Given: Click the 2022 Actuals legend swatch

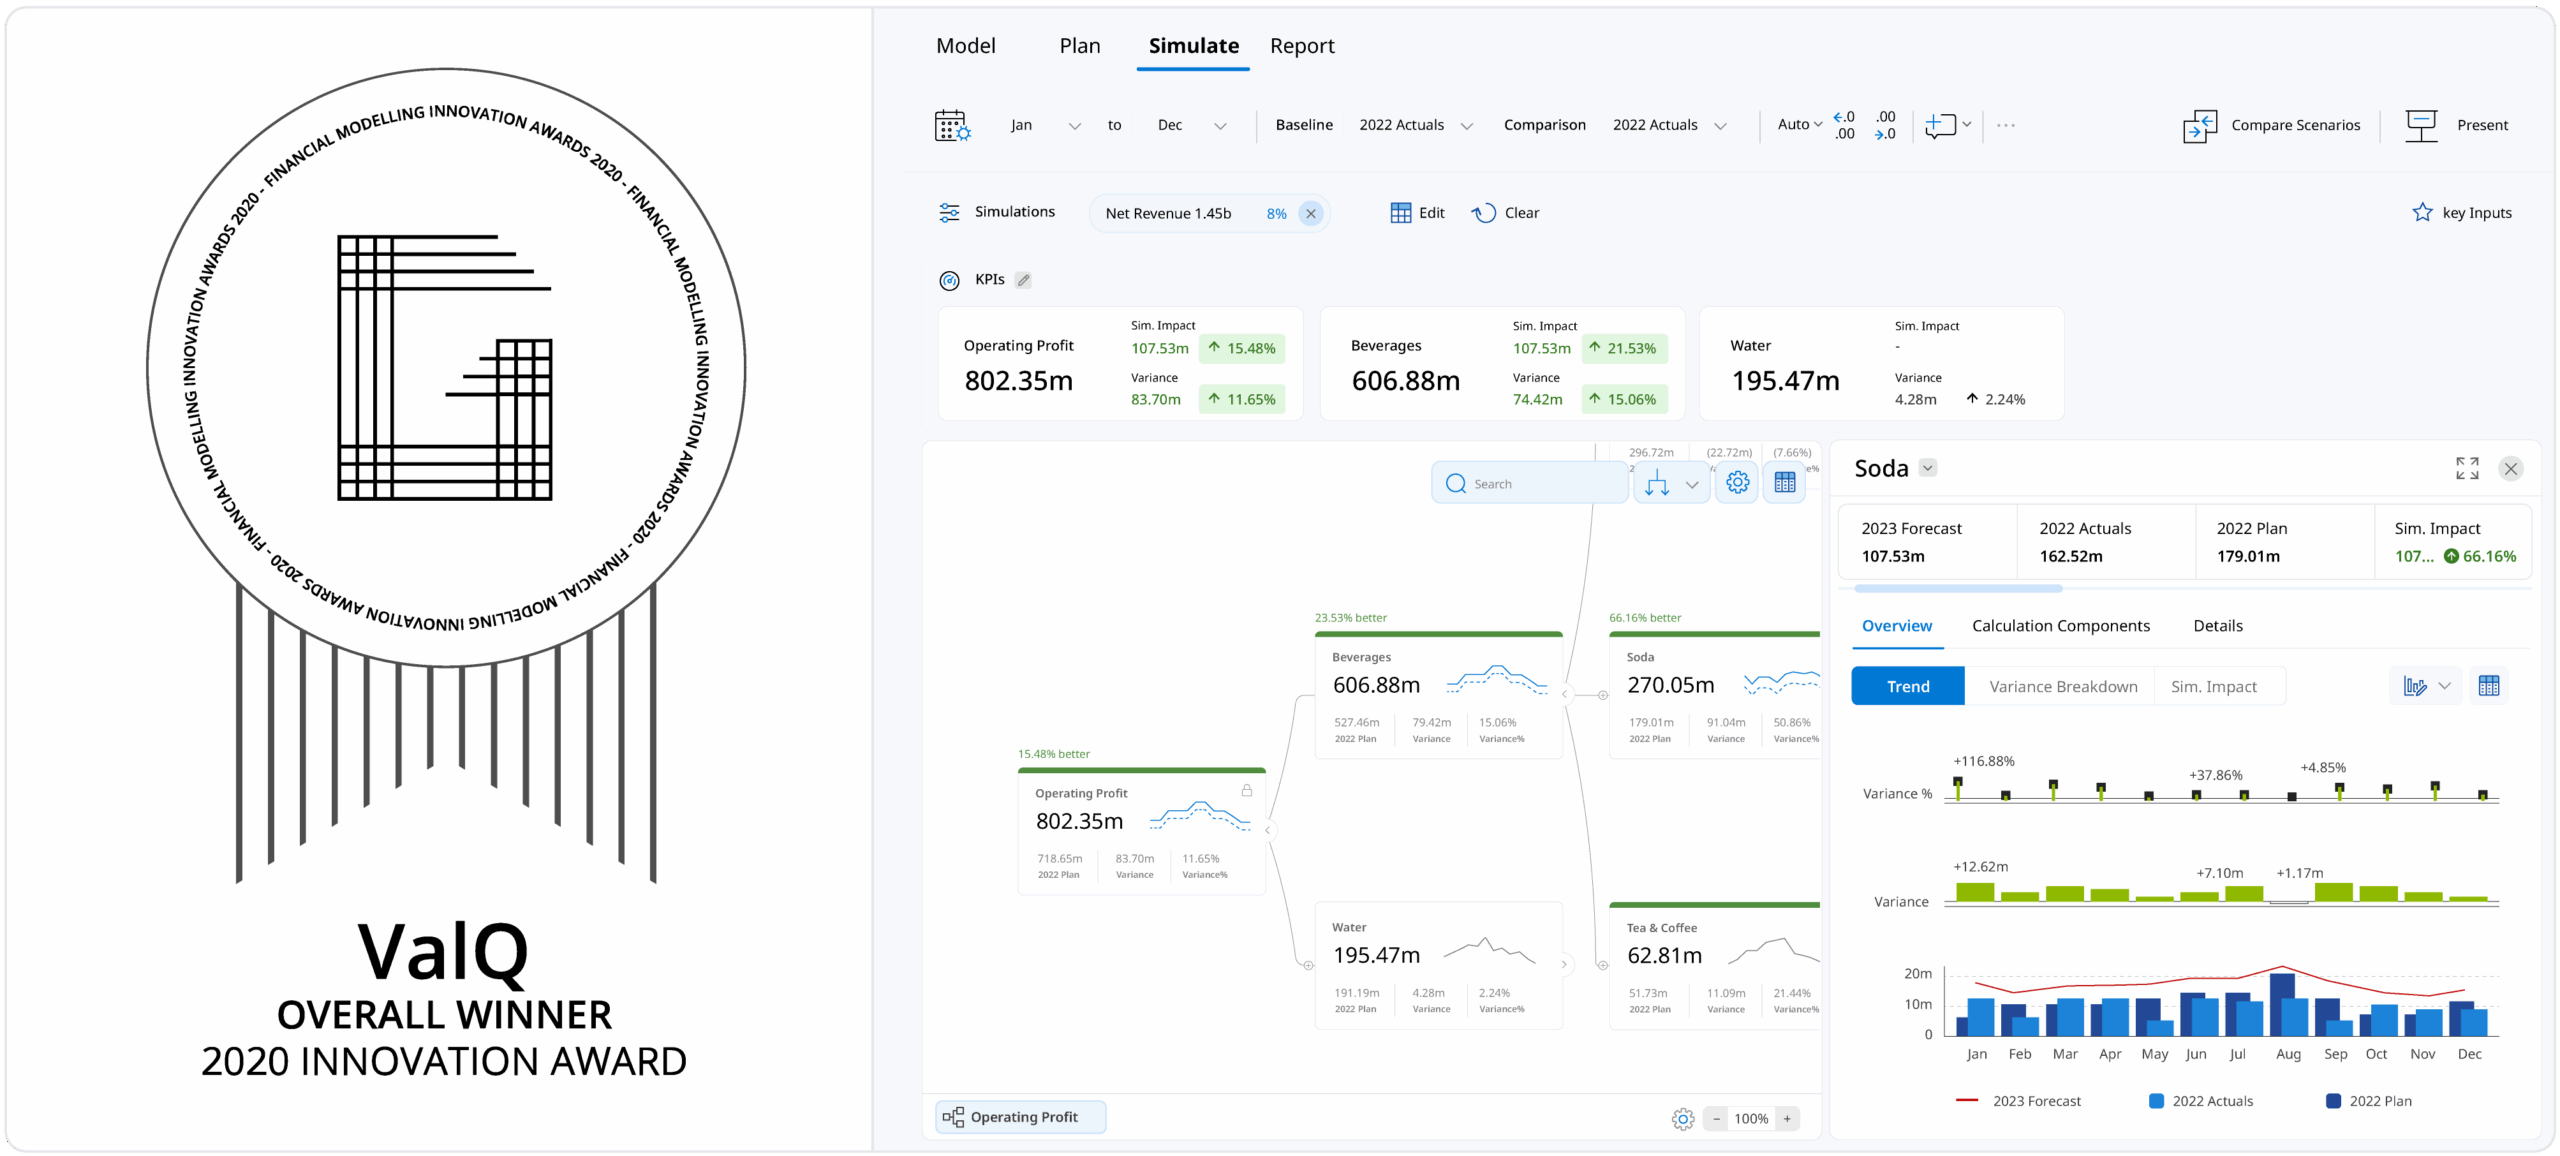Looking at the screenshot, I should point(2156,1101).
